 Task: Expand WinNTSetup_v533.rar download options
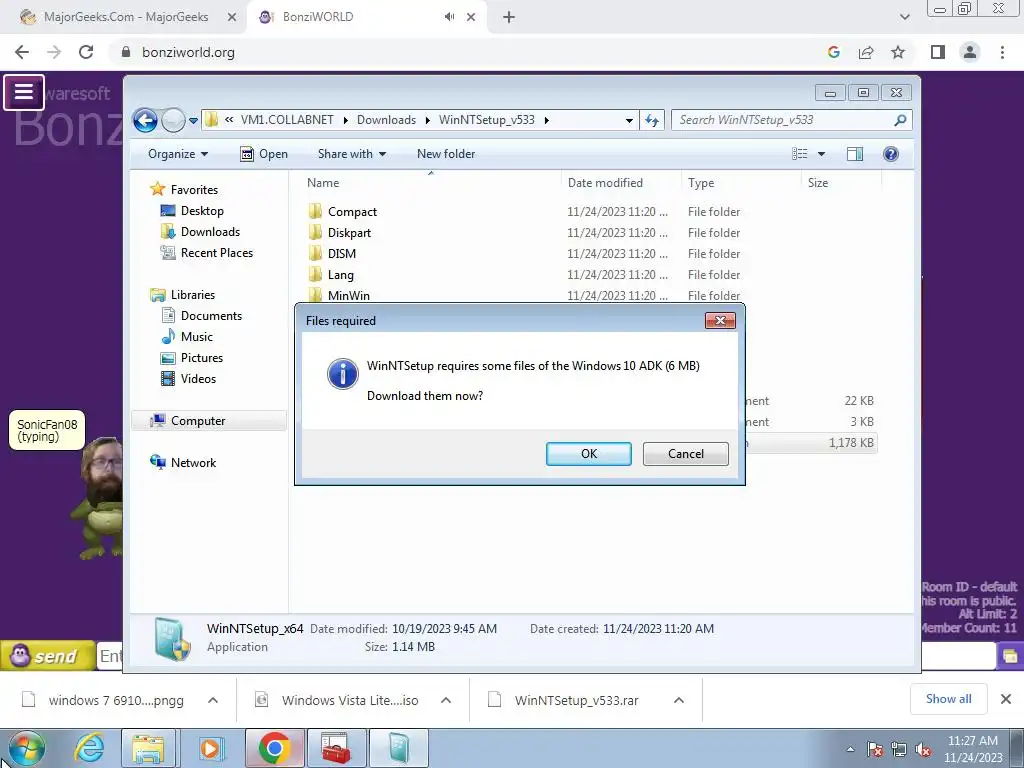pyautogui.click(x=679, y=700)
